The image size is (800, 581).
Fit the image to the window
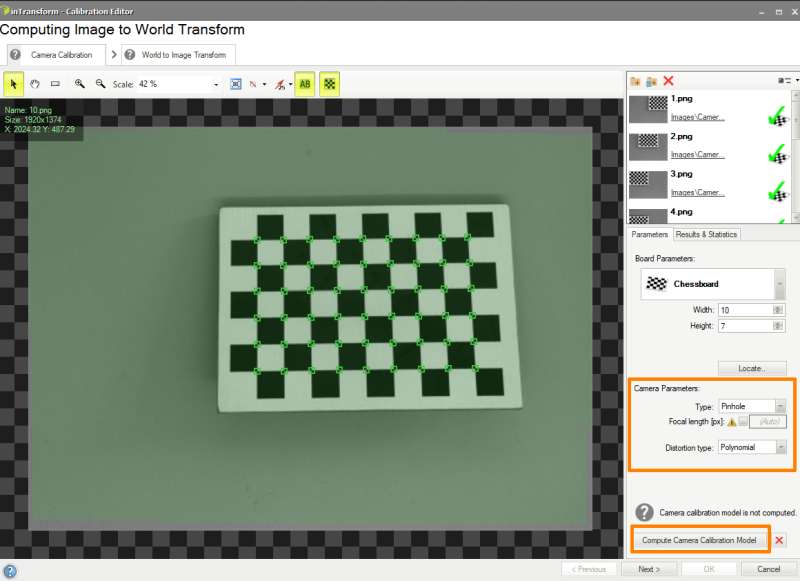point(236,84)
